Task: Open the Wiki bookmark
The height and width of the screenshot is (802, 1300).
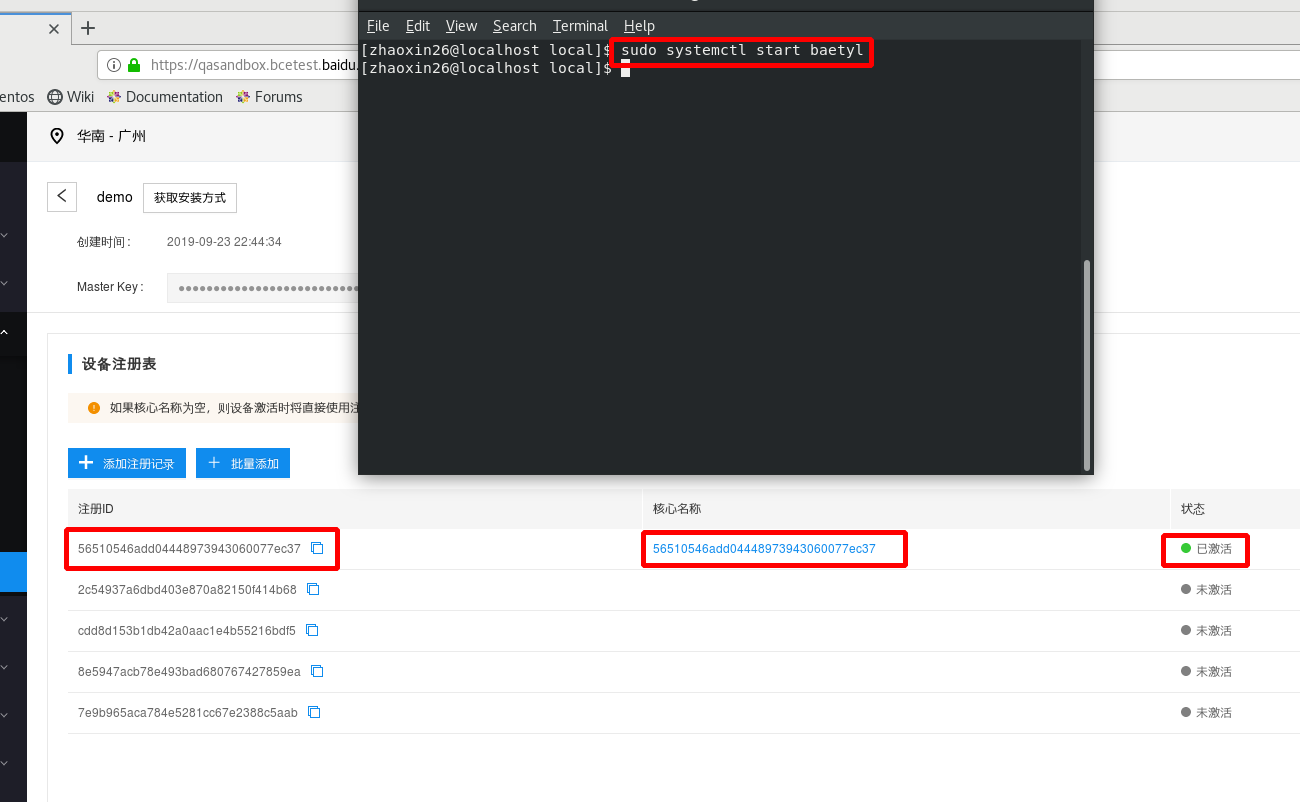Action: pos(71,97)
